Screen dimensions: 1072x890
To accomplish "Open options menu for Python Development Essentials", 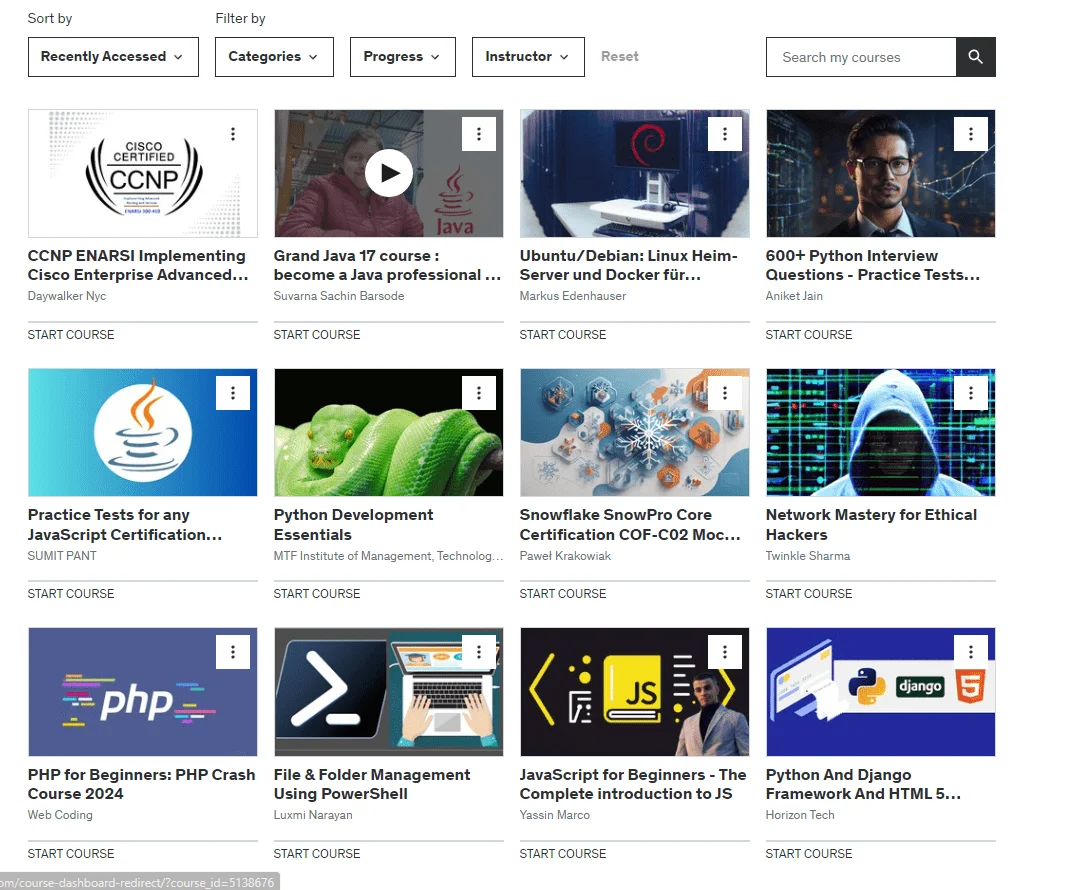I will 479,393.
